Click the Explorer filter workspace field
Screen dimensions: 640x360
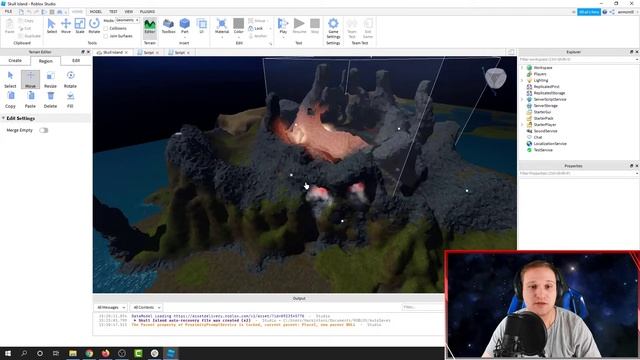(x=578, y=60)
